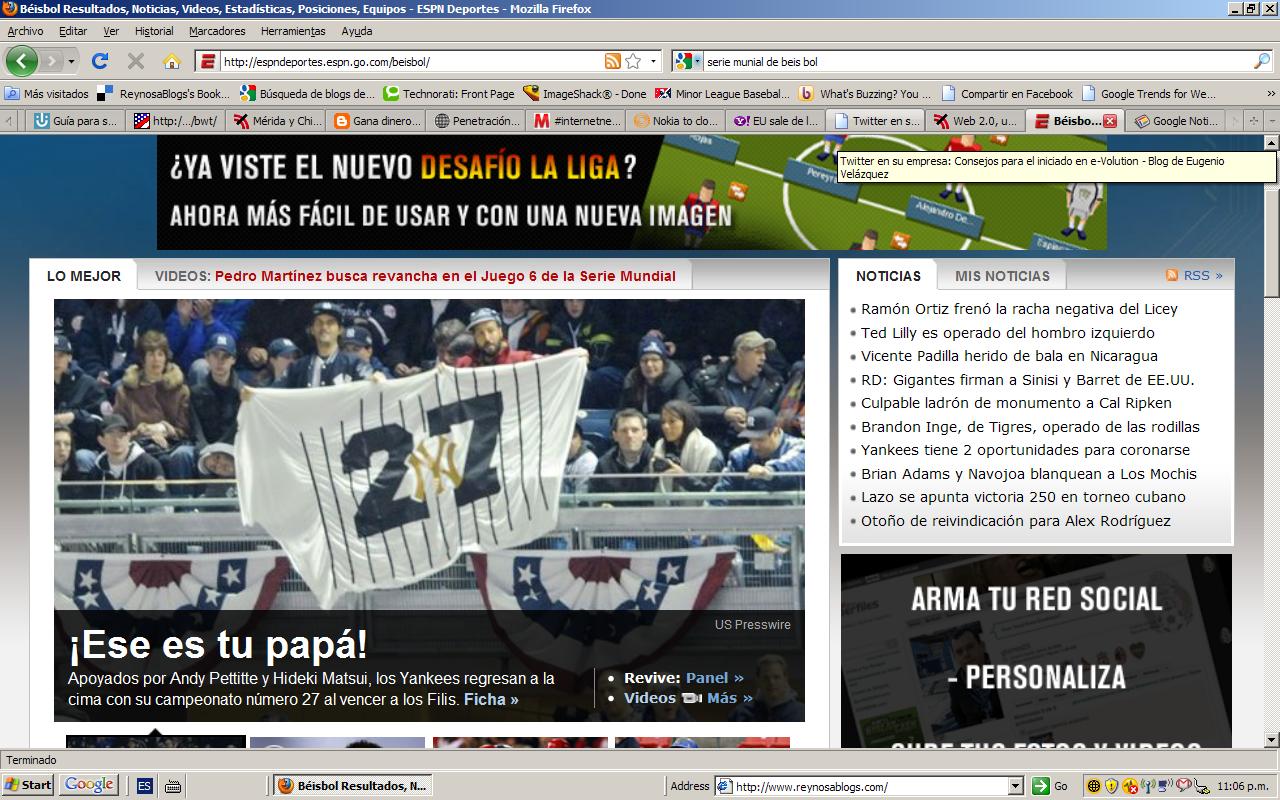
Task: Open the Archivo menu
Action: 25,31
